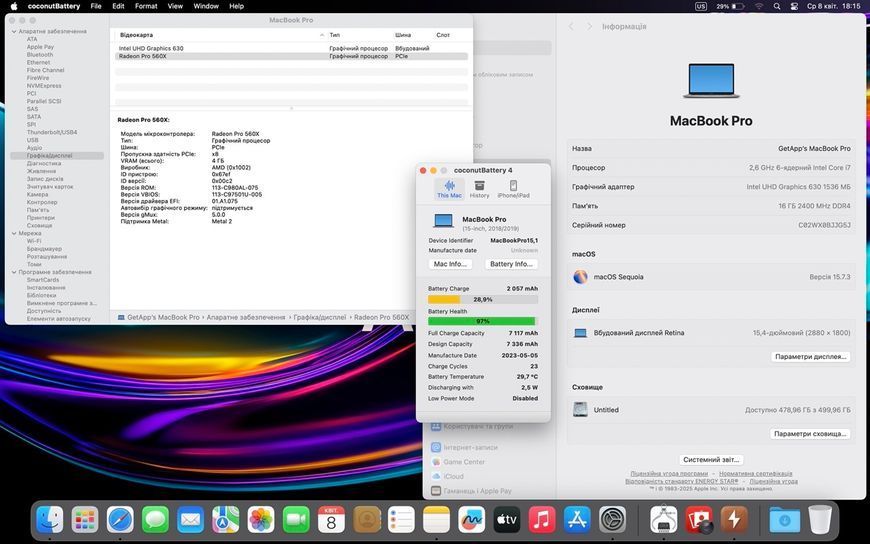The width and height of the screenshot is (870, 544).
Task: Open Spotlight search in the menu bar
Action: tap(777, 6)
